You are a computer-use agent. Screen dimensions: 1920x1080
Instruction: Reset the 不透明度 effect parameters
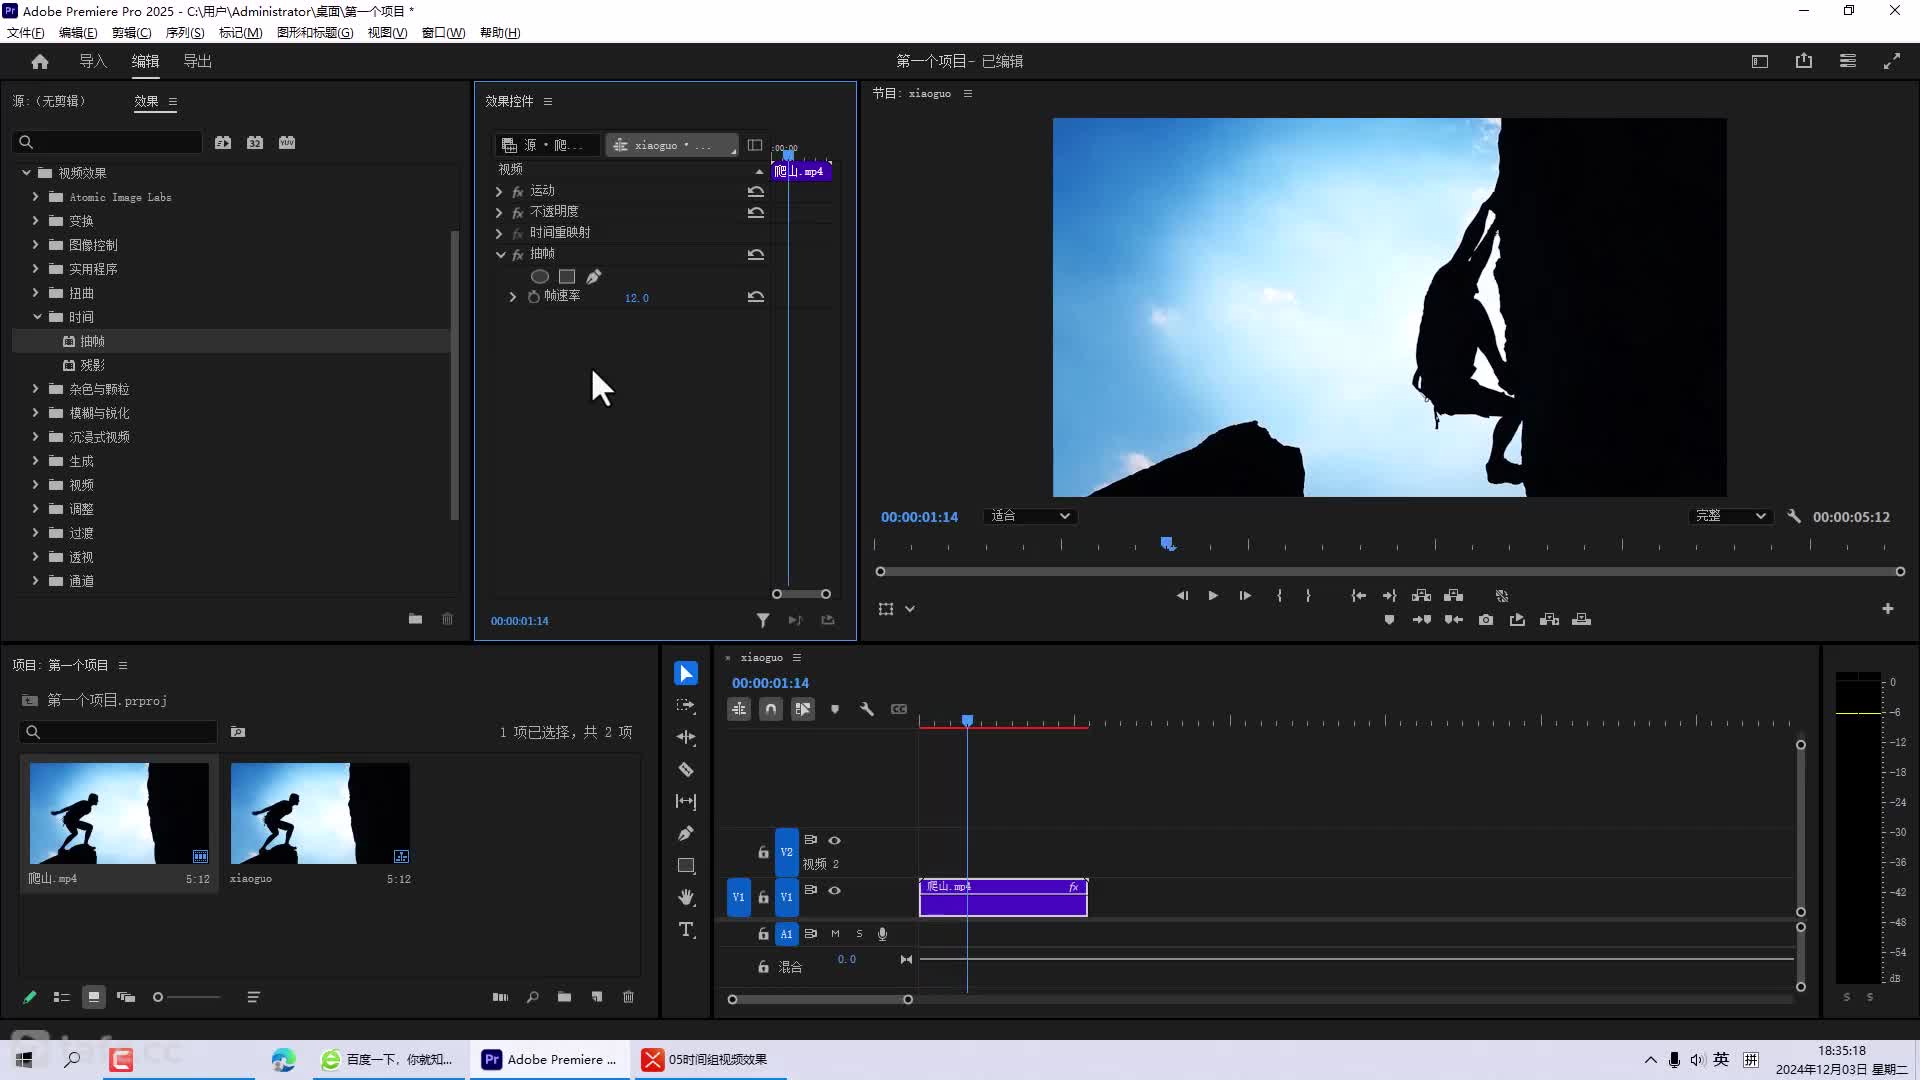(x=756, y=212)
